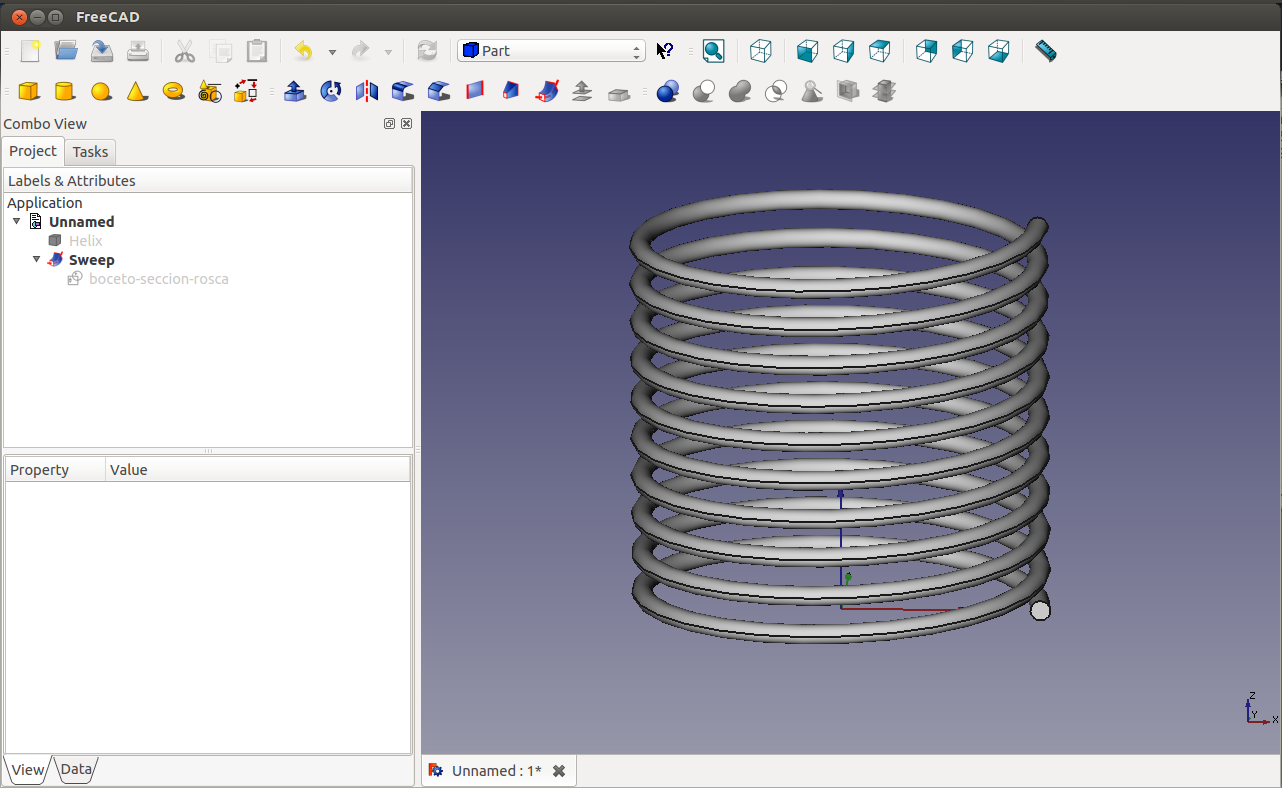Create a Cylinder primitive
The width and height of the screenshot is (1282, 788).
point(65,92)
